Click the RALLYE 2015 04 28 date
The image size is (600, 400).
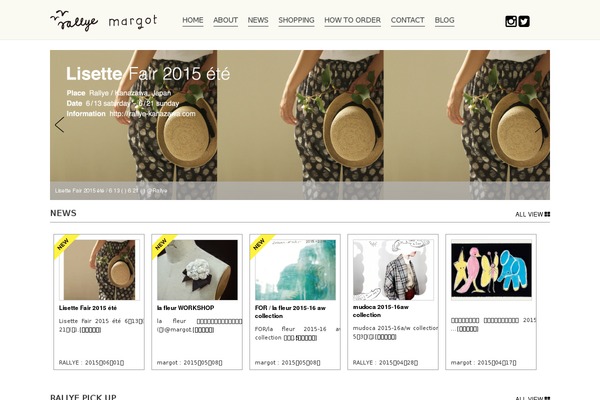[385, 362]
